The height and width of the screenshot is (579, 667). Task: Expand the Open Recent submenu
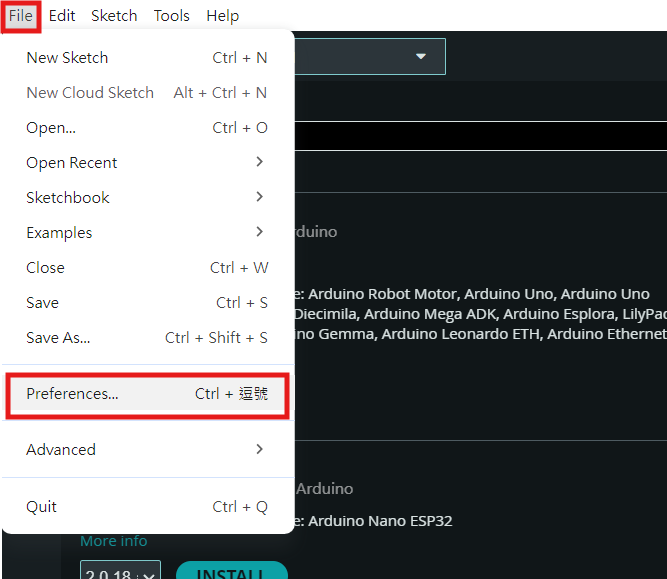coord(147,163)
